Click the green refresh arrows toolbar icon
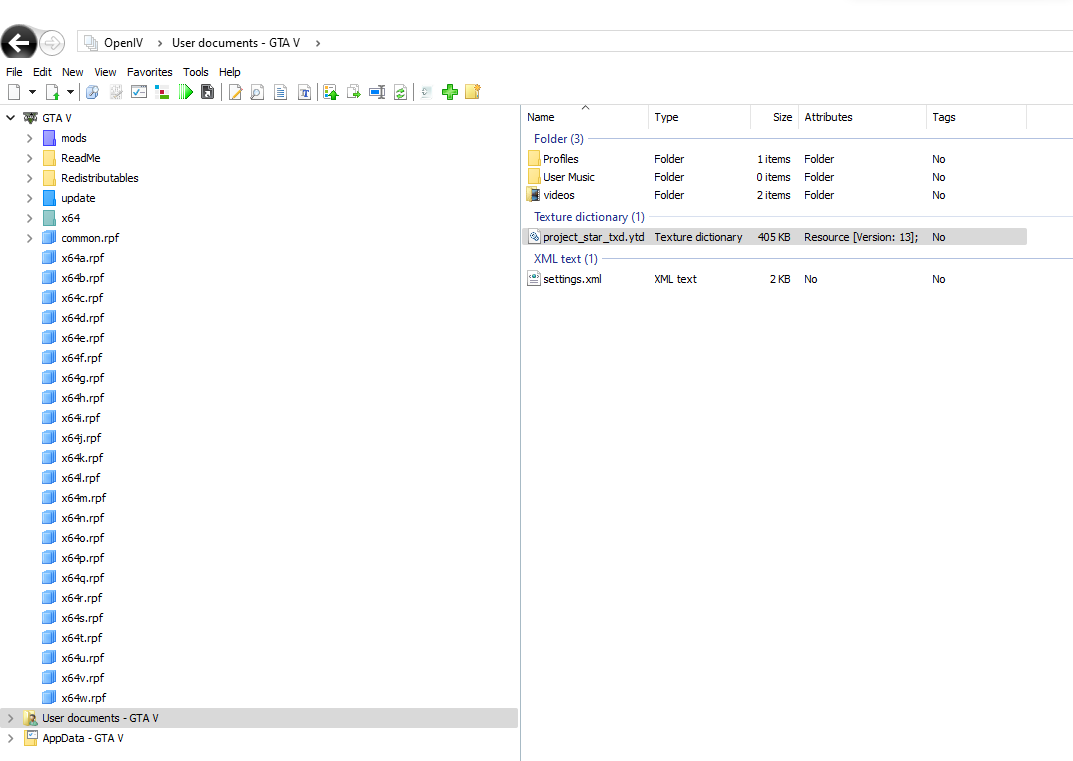This screenshot has width=1073, height=761. click(x=400, y=92)
